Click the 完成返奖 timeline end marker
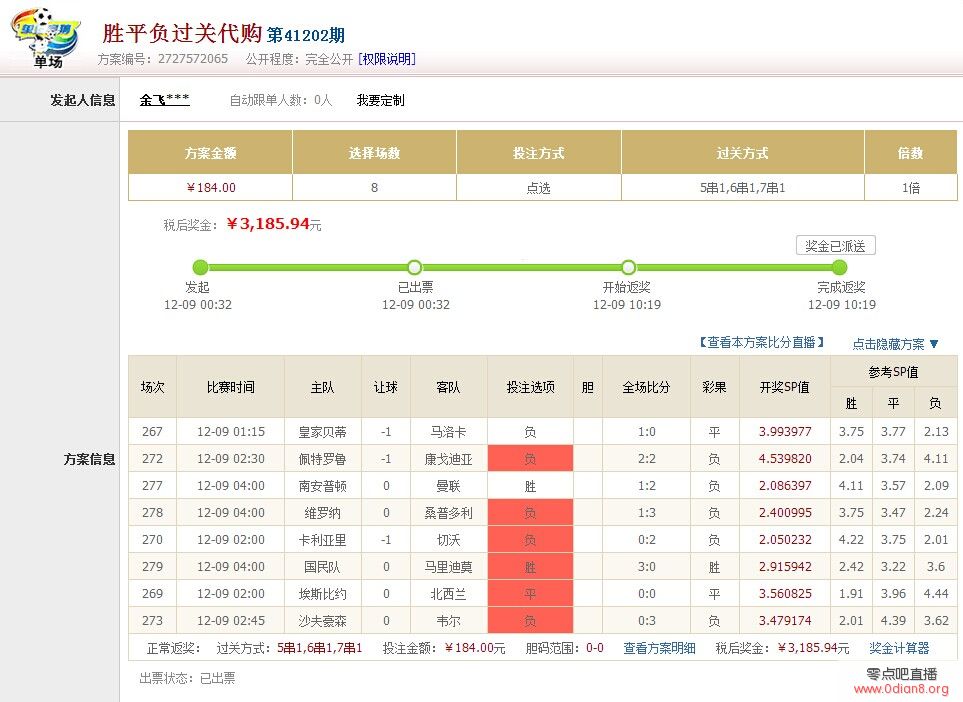Viewport: 963px width, 702px height. click(x=840, y=267)
